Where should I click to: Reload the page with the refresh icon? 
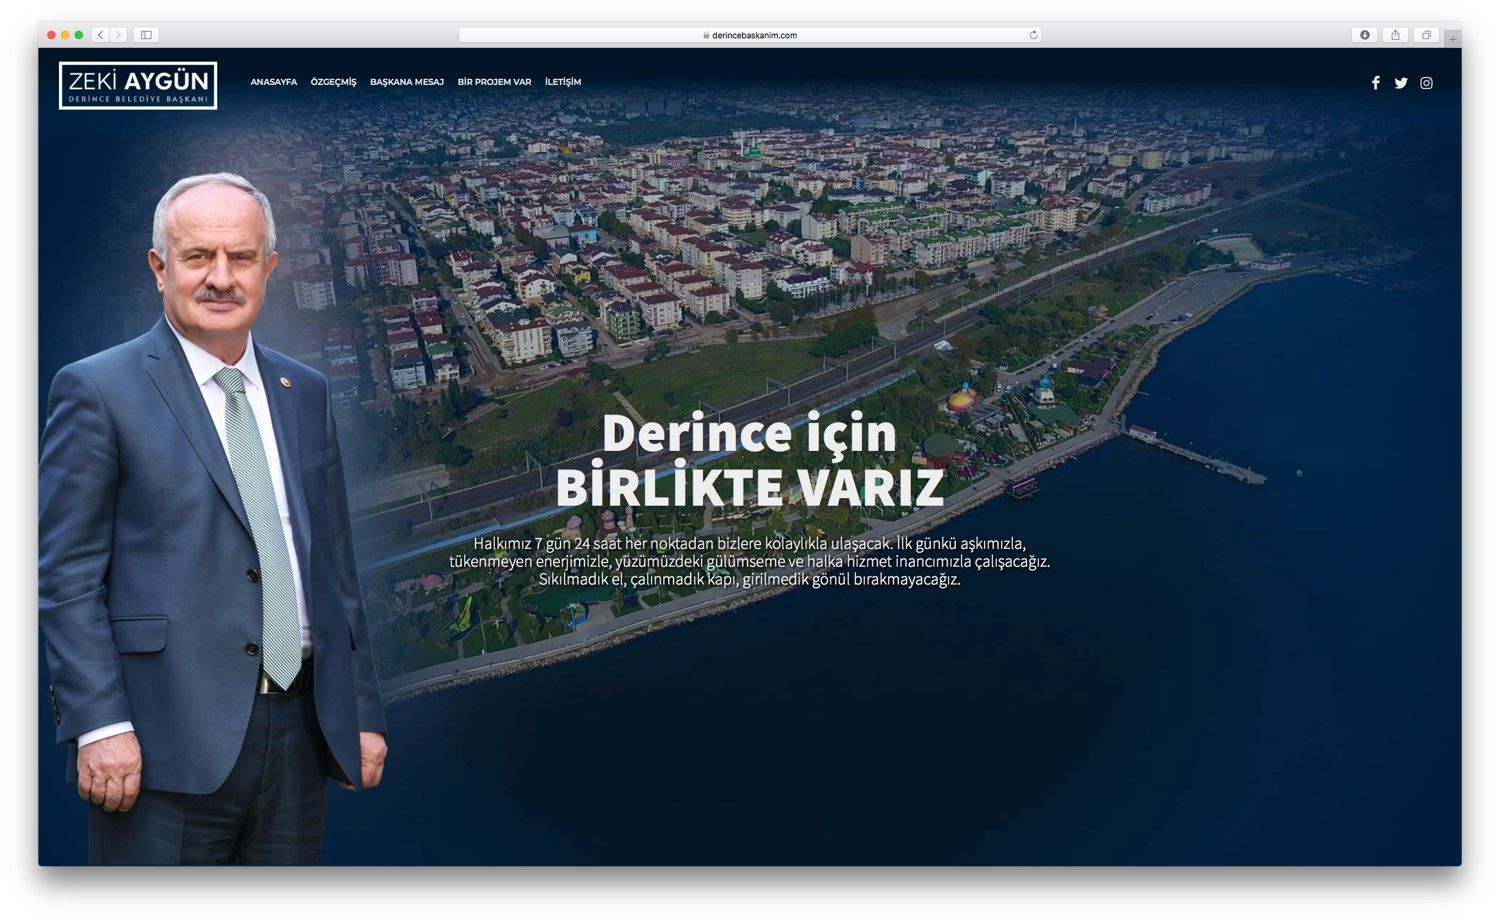pos(1033,35)
